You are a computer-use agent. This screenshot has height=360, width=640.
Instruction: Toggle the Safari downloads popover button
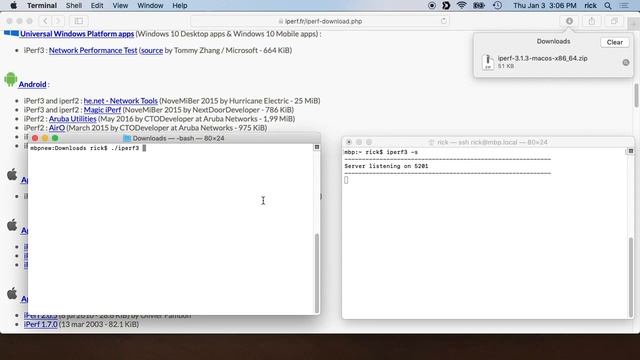(569, 21)
